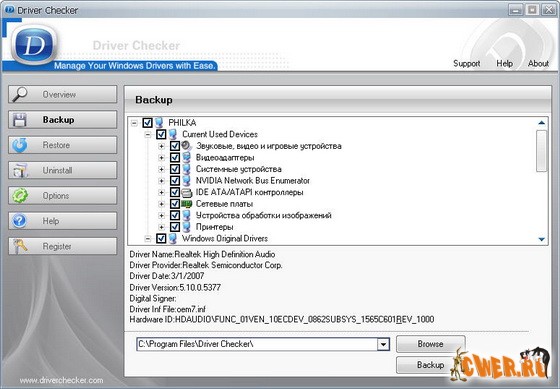Click the keys Register icon
560x389 pixels.
pos(20,246)
